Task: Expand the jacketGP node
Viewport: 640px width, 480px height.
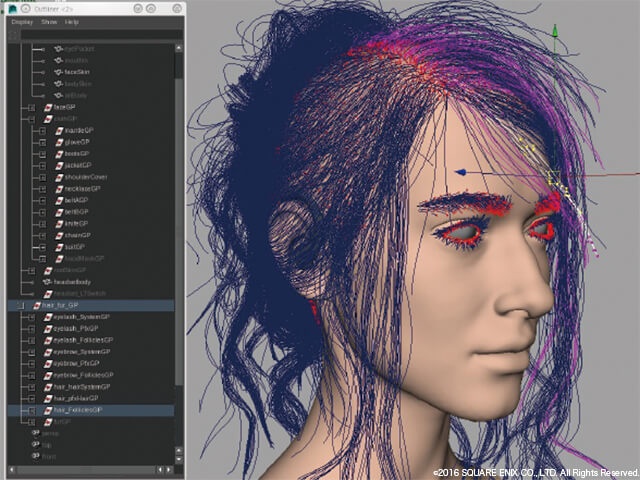Action: click(42, 166)
